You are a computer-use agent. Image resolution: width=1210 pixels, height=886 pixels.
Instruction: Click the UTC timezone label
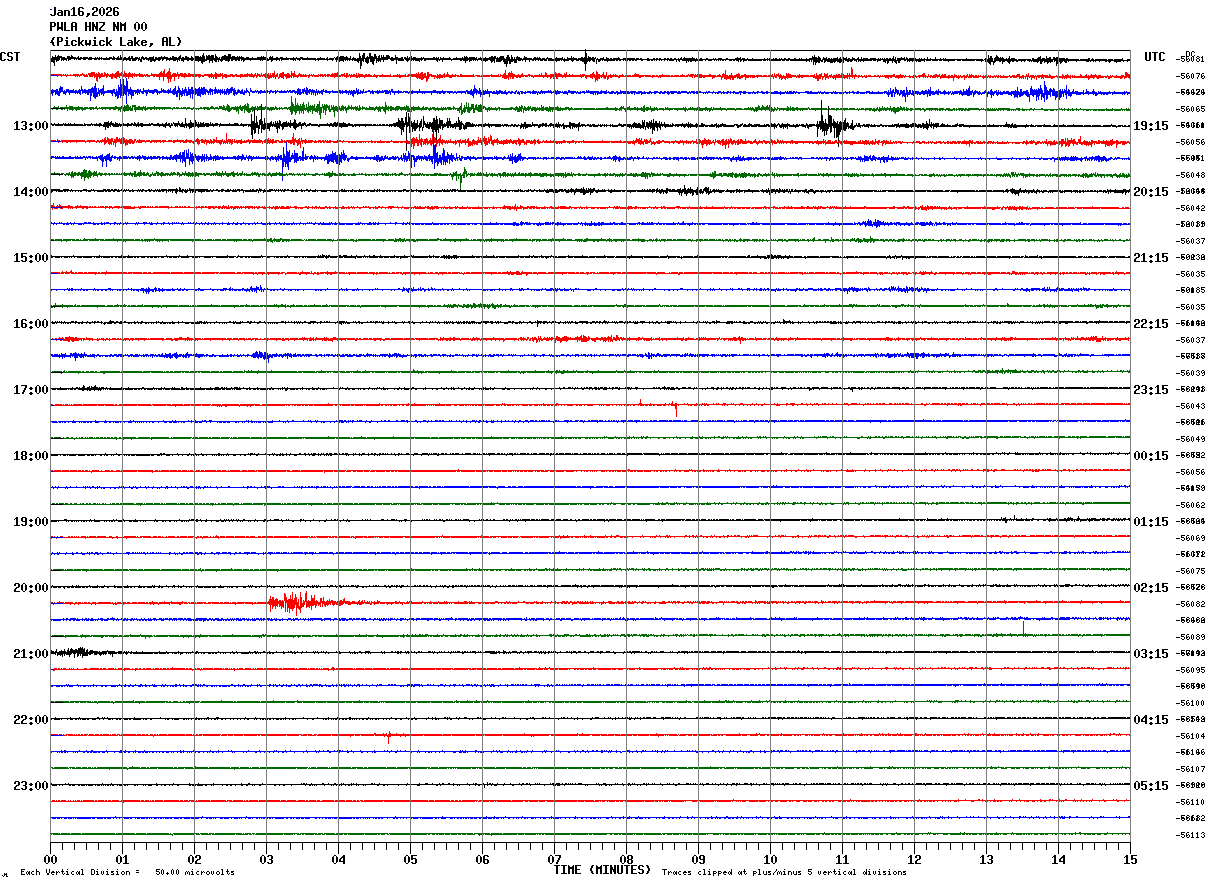(x=1155, y=57)
